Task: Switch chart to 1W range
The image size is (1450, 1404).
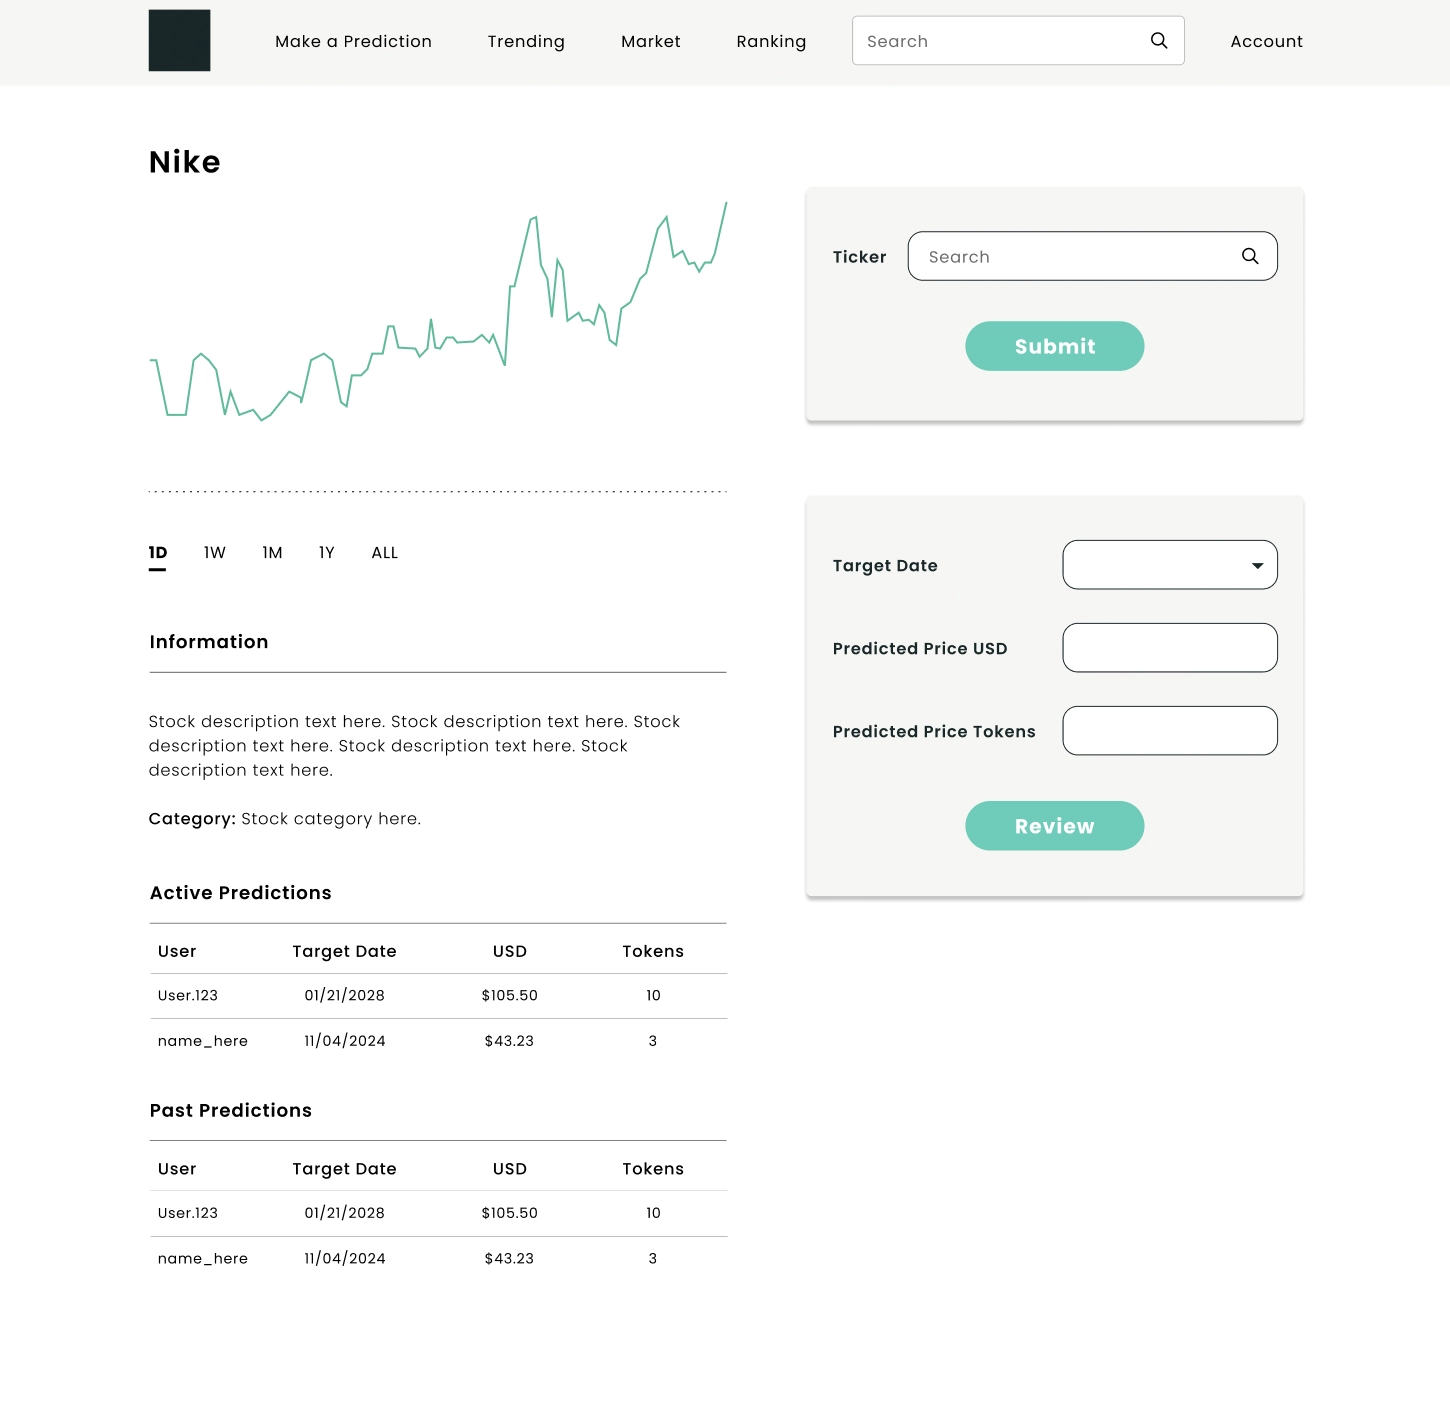Action: tap(215, 553)
